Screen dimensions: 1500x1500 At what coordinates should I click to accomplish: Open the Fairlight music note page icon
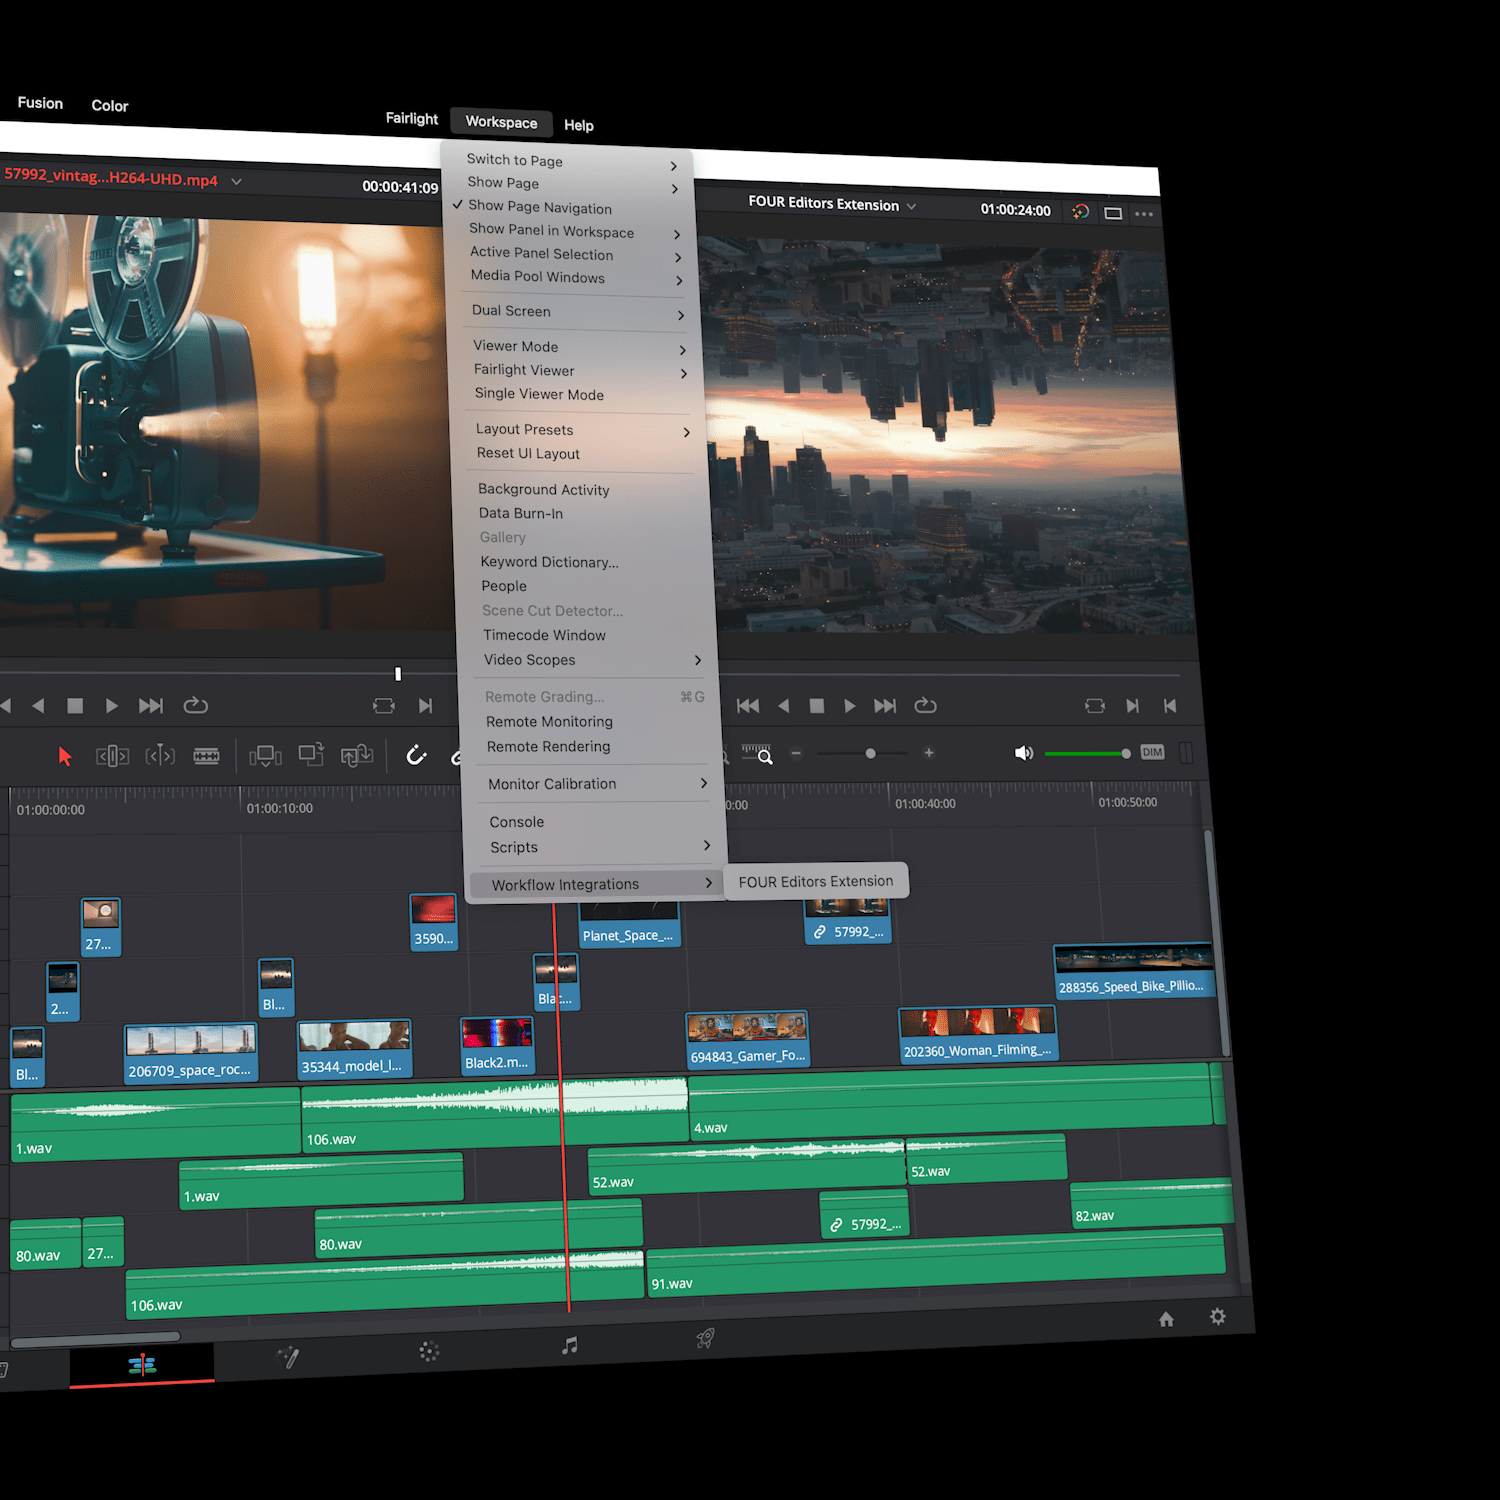(x=569, y=1346)
